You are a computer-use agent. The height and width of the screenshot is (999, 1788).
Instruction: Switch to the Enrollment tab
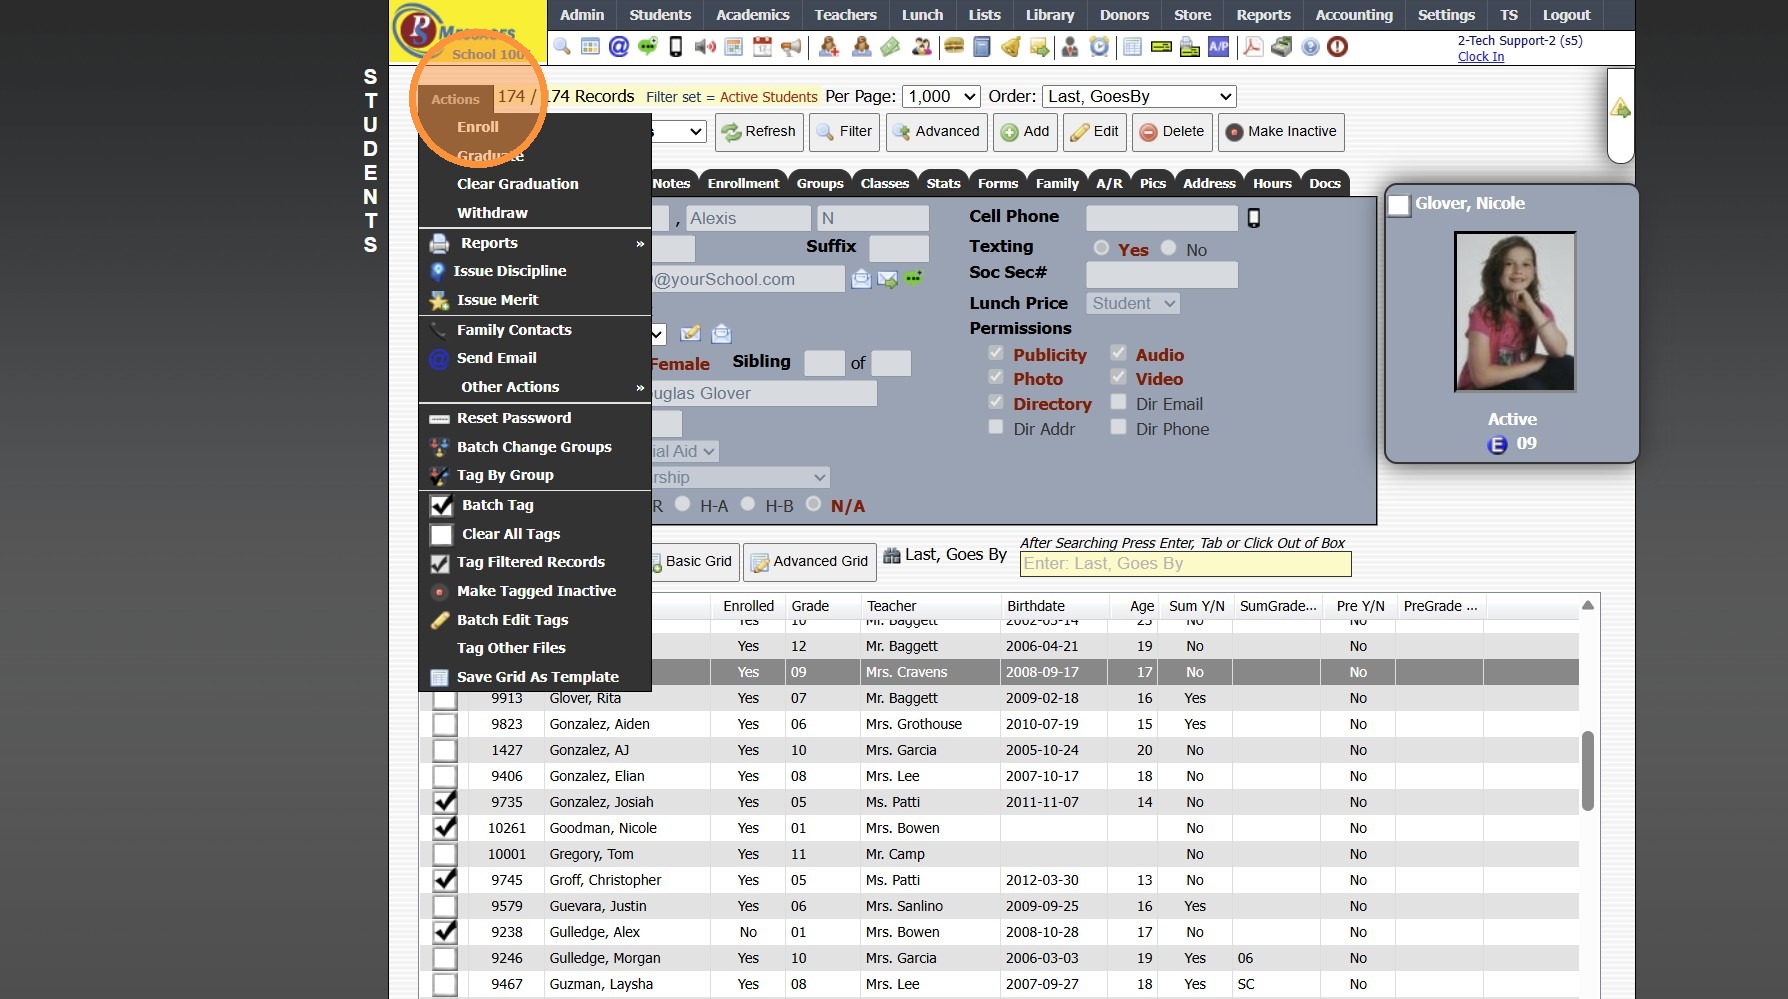click(743, 183)
